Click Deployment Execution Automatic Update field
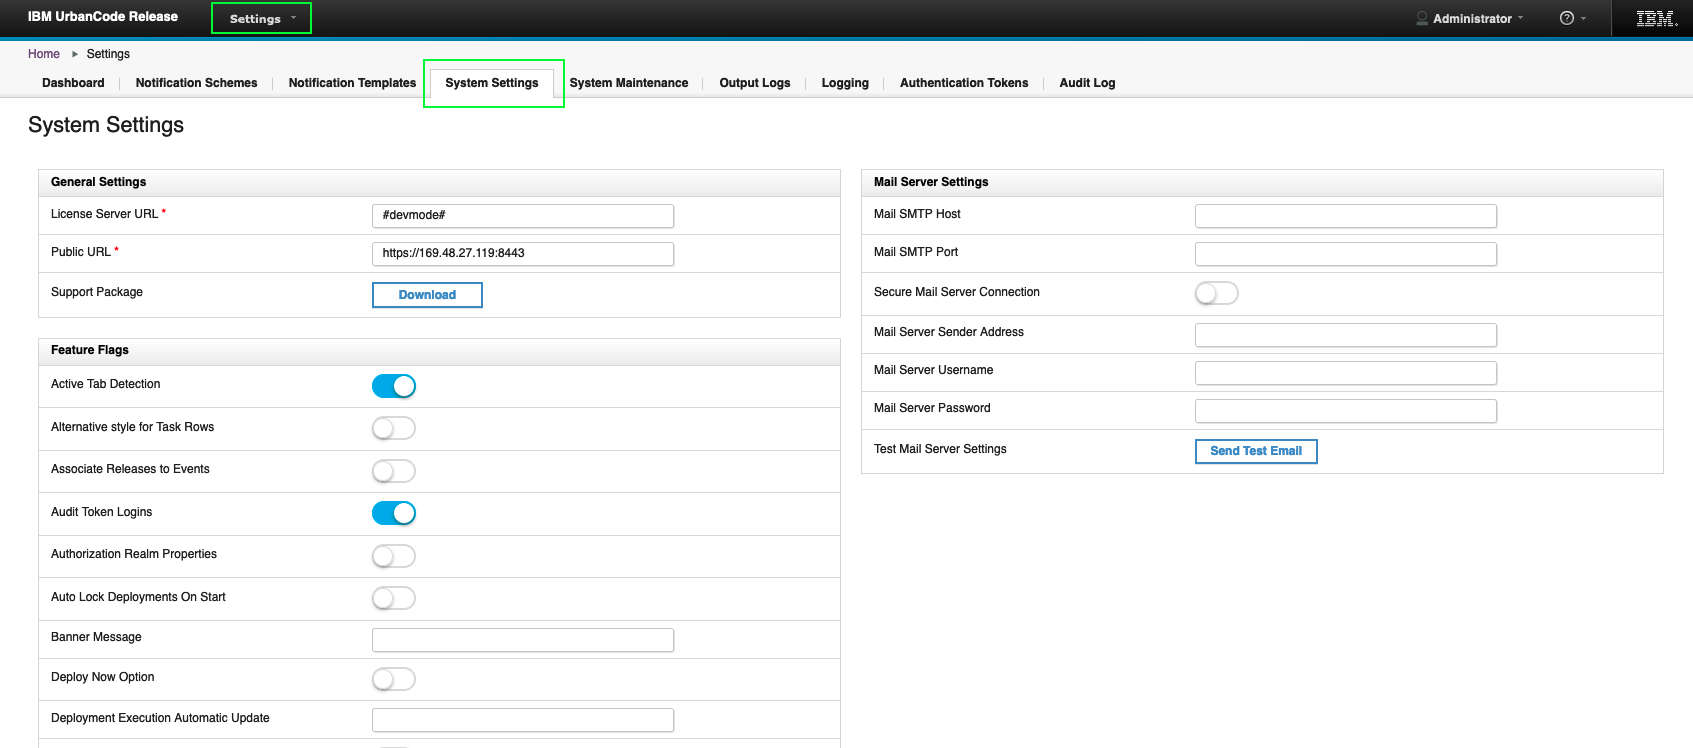Viewport: 1693px width, 748px height. [523, 719]
